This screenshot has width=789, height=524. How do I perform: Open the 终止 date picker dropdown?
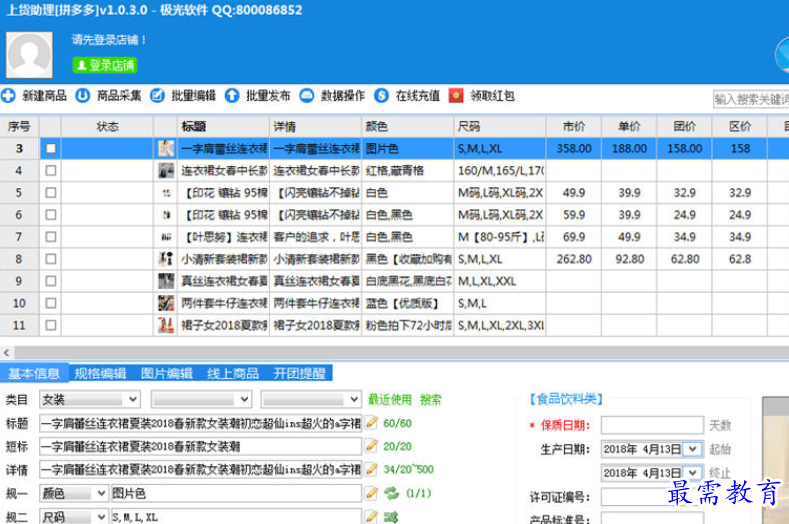click(693, 473)
